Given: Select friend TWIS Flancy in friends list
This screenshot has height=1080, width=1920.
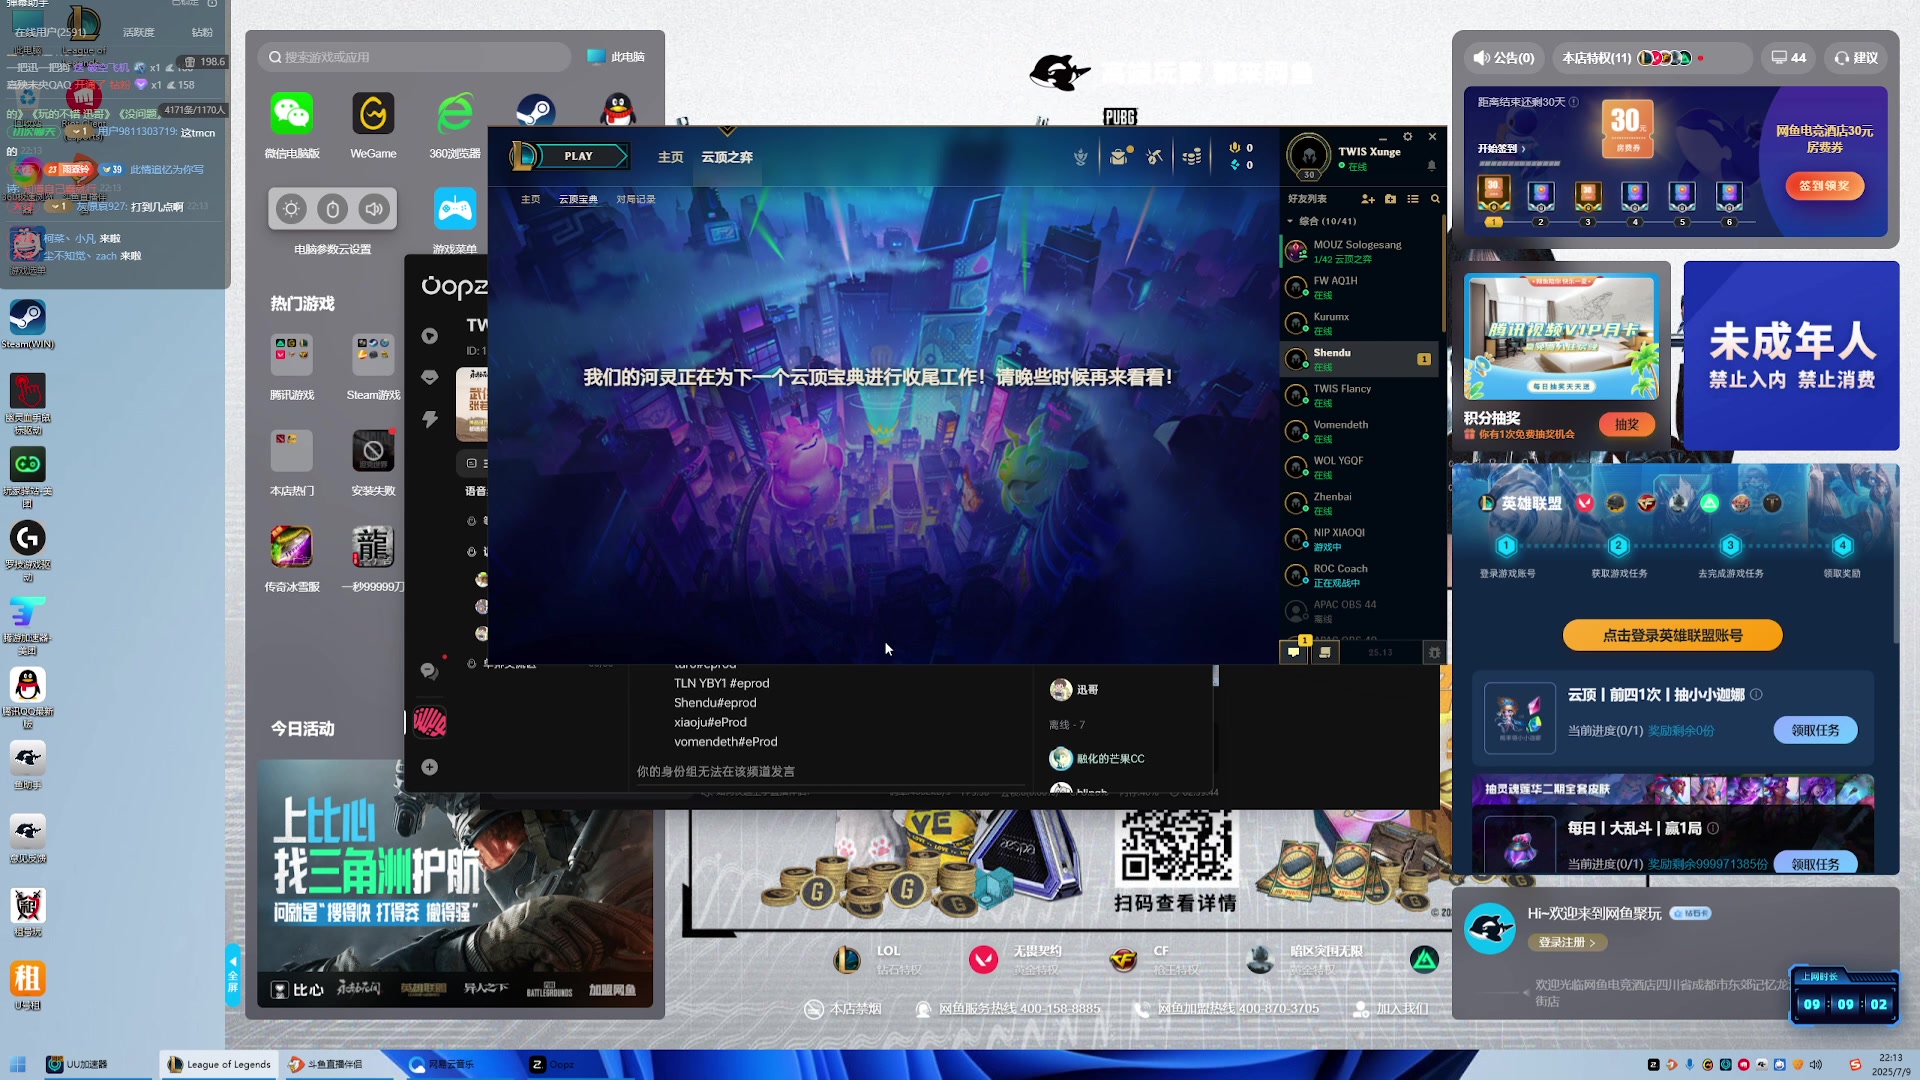Looking at the screenshot, I should coord(1360,395).
